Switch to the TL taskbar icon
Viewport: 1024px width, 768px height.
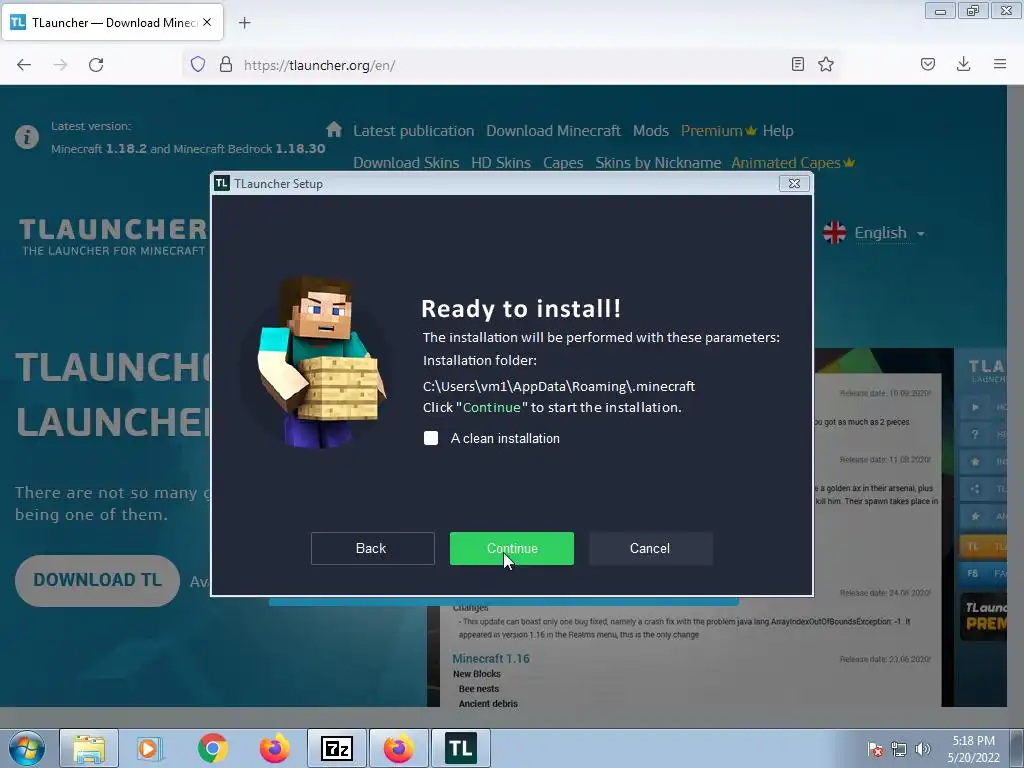[x=461, y=748]
